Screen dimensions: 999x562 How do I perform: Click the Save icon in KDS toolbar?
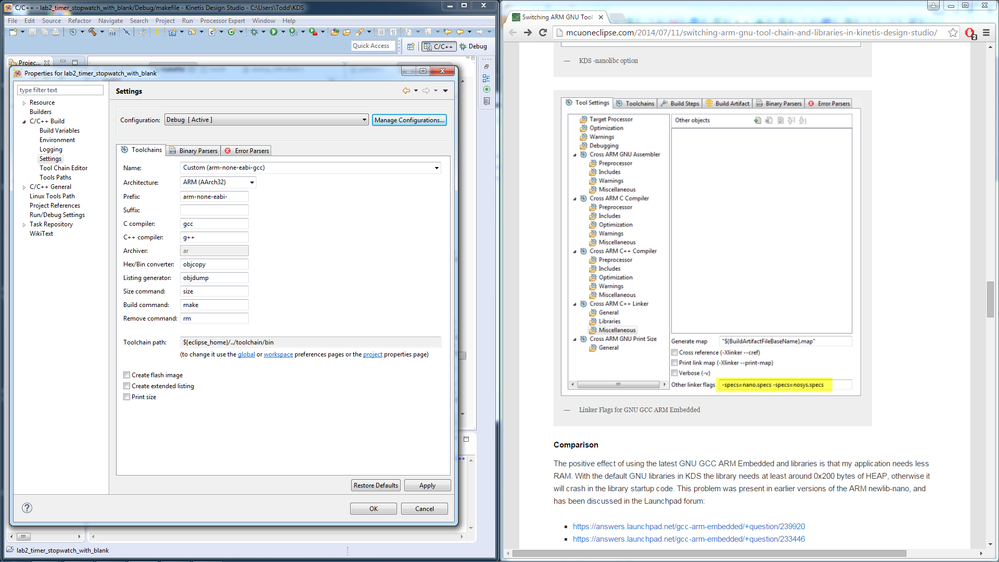click(x=32, y=32)
